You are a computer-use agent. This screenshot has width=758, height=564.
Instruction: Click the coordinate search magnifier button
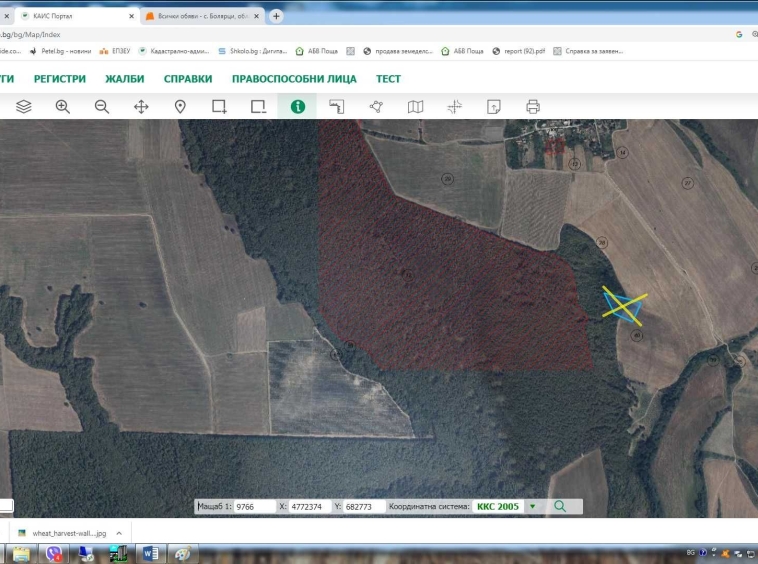tap(560, 507)
